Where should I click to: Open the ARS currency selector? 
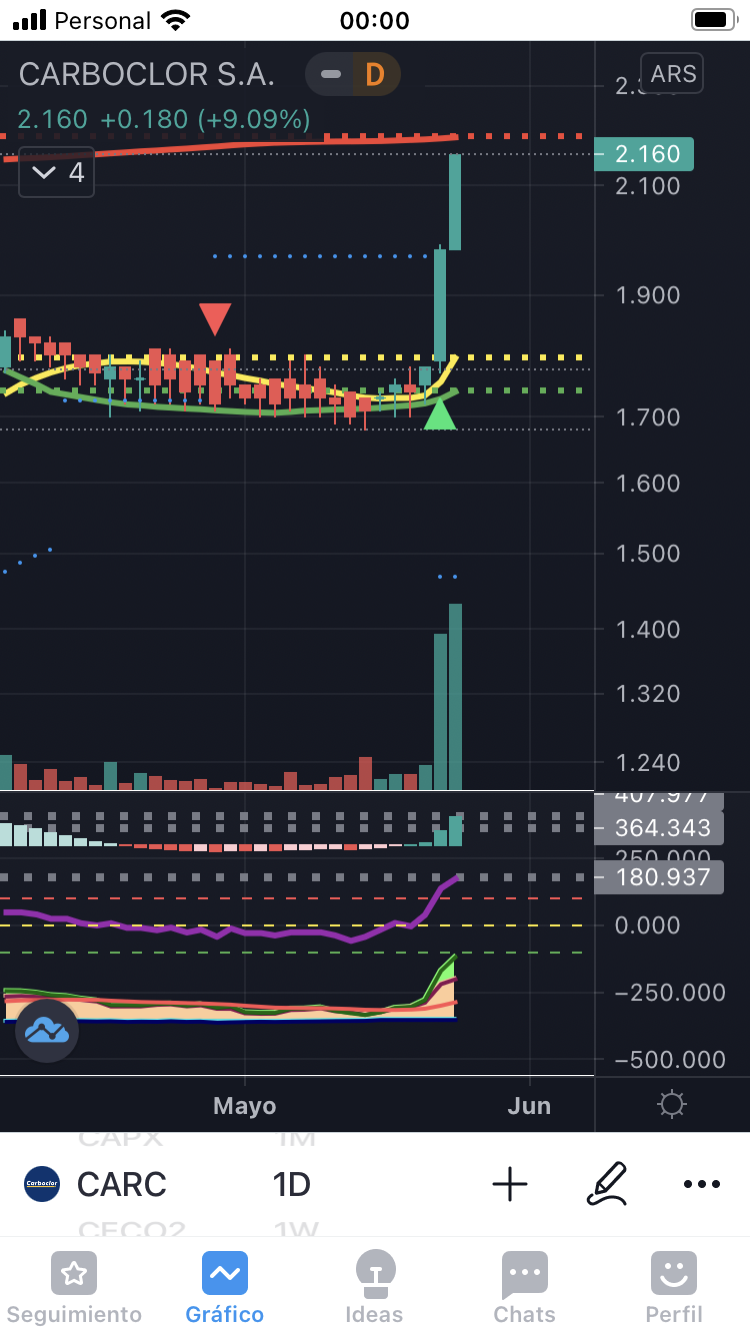click(x=673, y=73)
